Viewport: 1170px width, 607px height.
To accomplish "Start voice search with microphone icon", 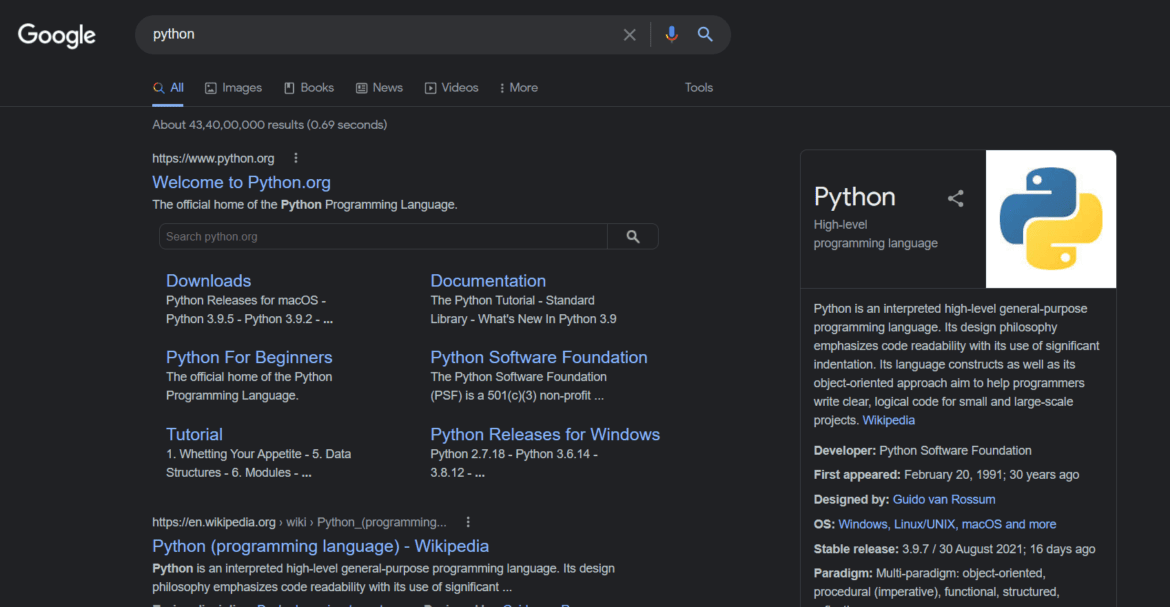I will 671,34.
